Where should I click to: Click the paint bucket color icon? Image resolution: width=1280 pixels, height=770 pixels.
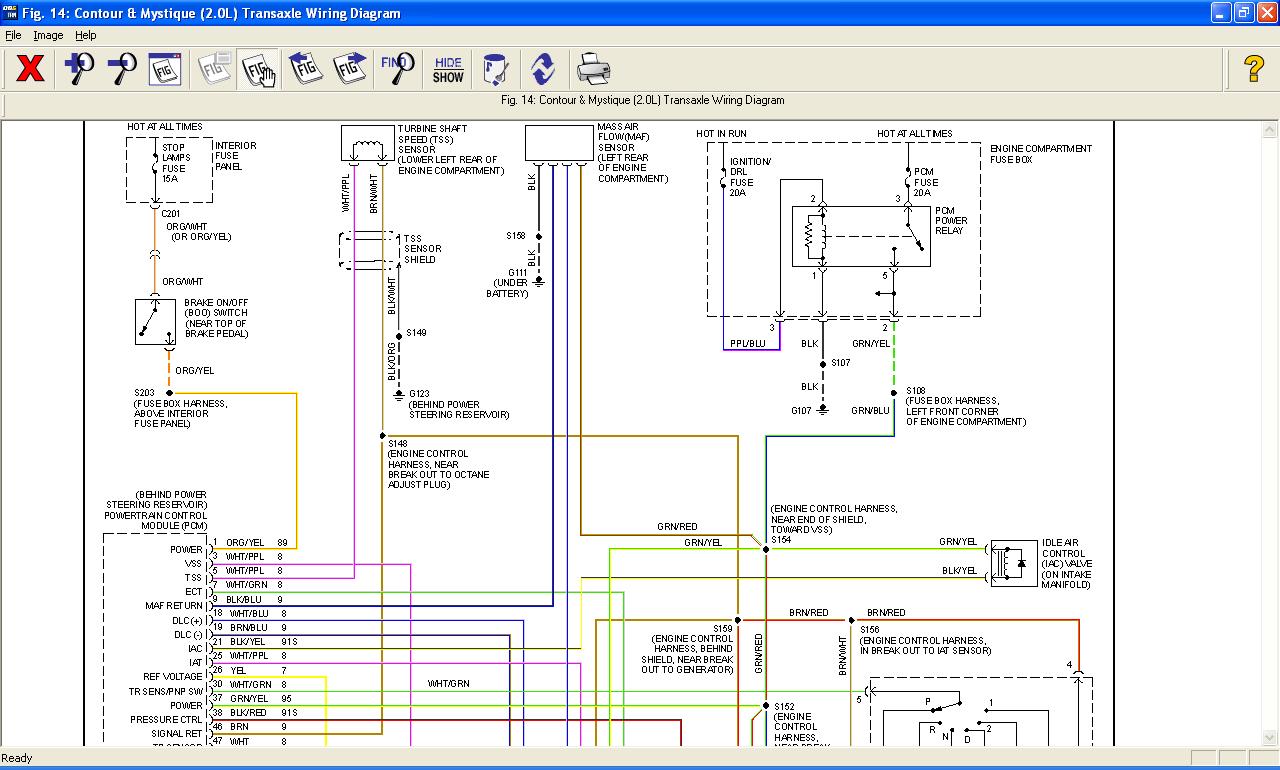(495, 69)
